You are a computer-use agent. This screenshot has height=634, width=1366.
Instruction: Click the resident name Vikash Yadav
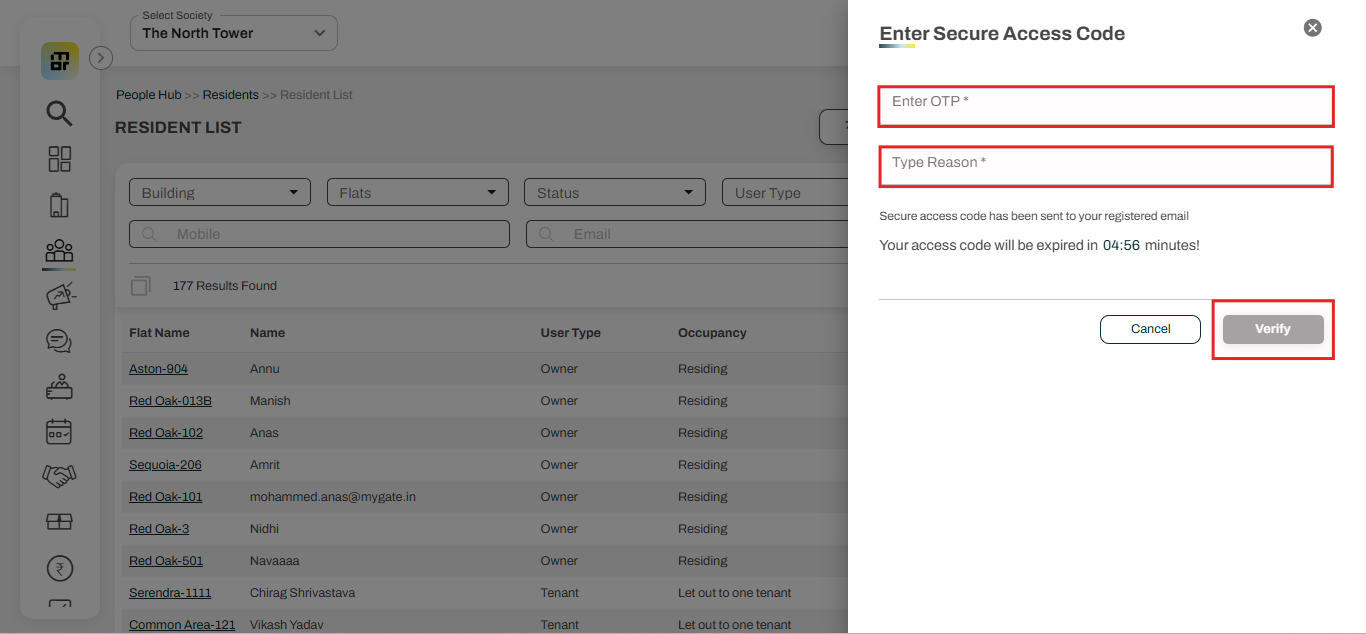pyautogui.click(x=286, y=625)
